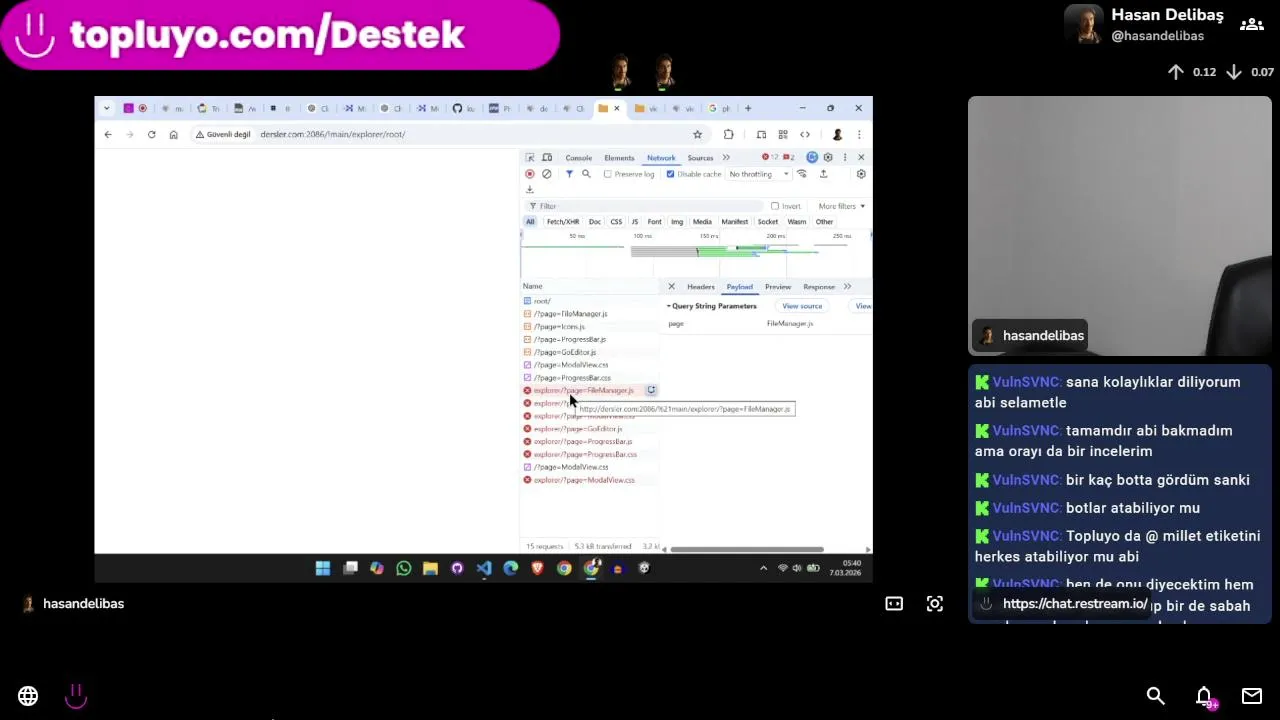Show more request detail tabs chevron
The height and width of the screenshot is (720, 1280).
848,287
